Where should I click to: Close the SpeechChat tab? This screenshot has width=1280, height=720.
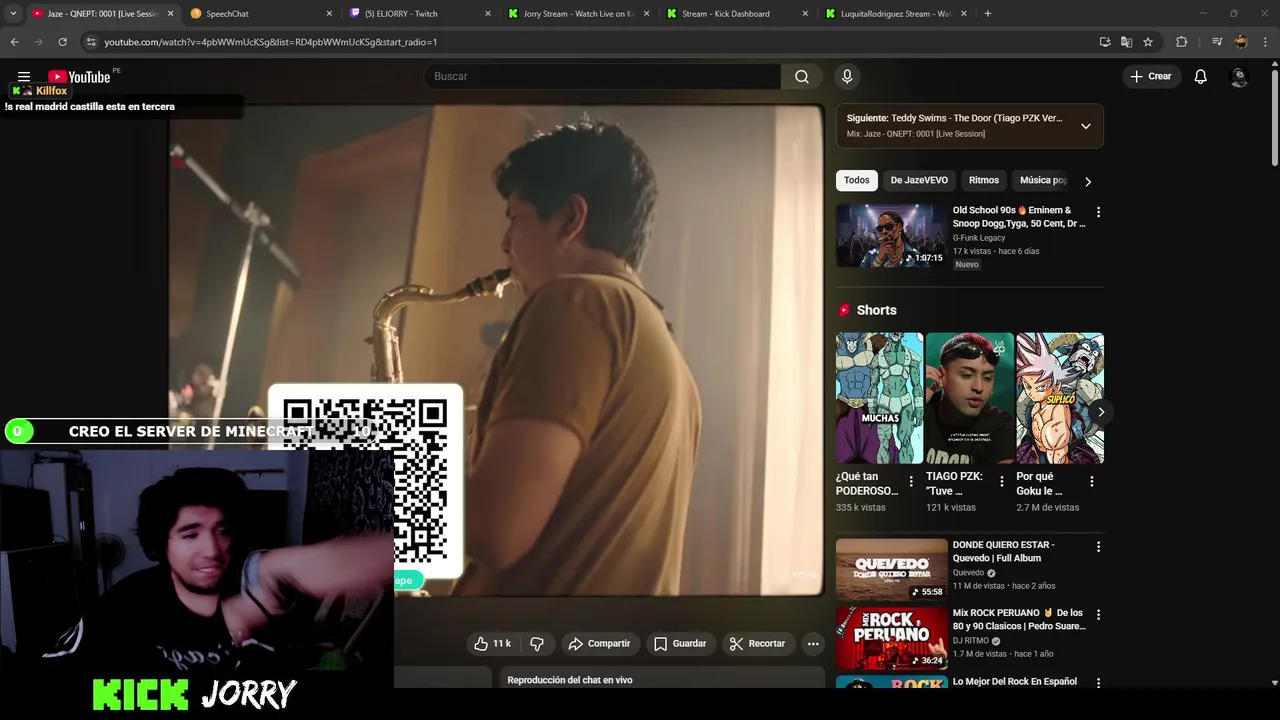[329, 14]
